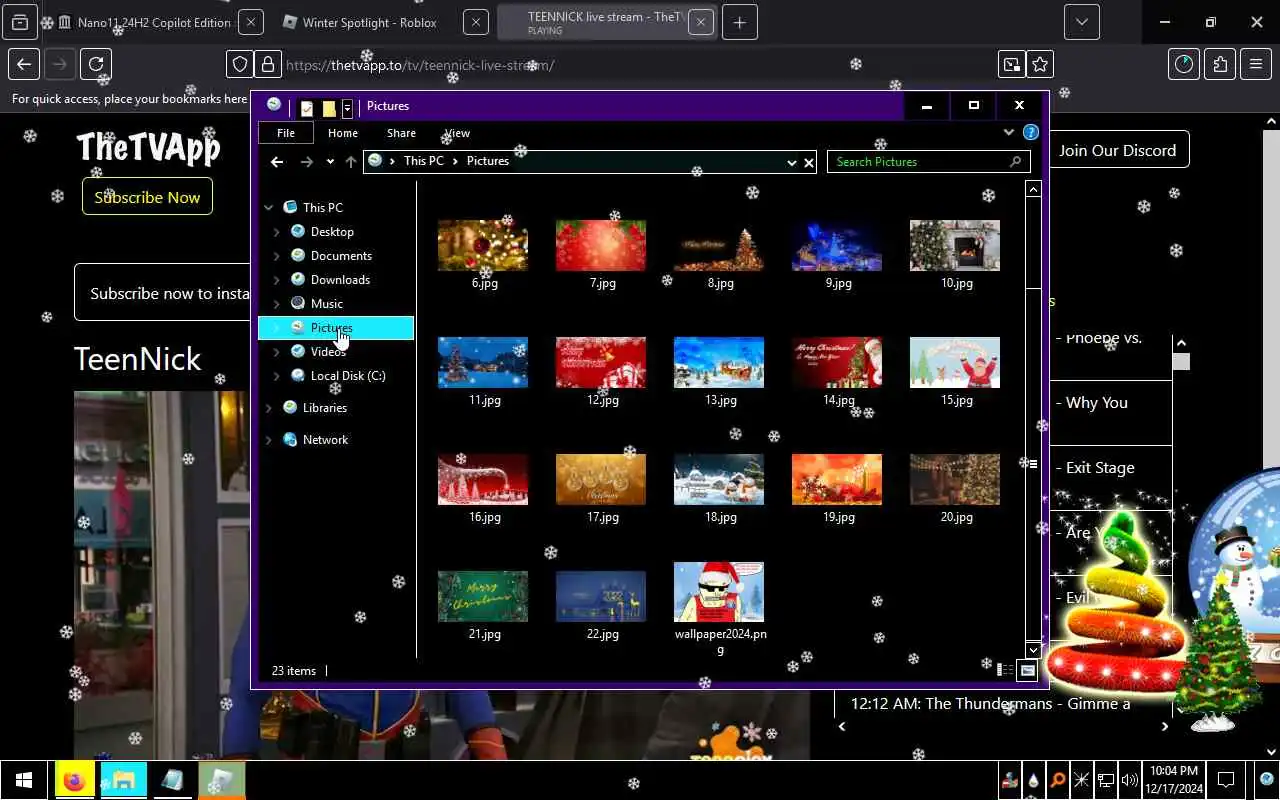Open the File menu in Explorer

point(286,133)
